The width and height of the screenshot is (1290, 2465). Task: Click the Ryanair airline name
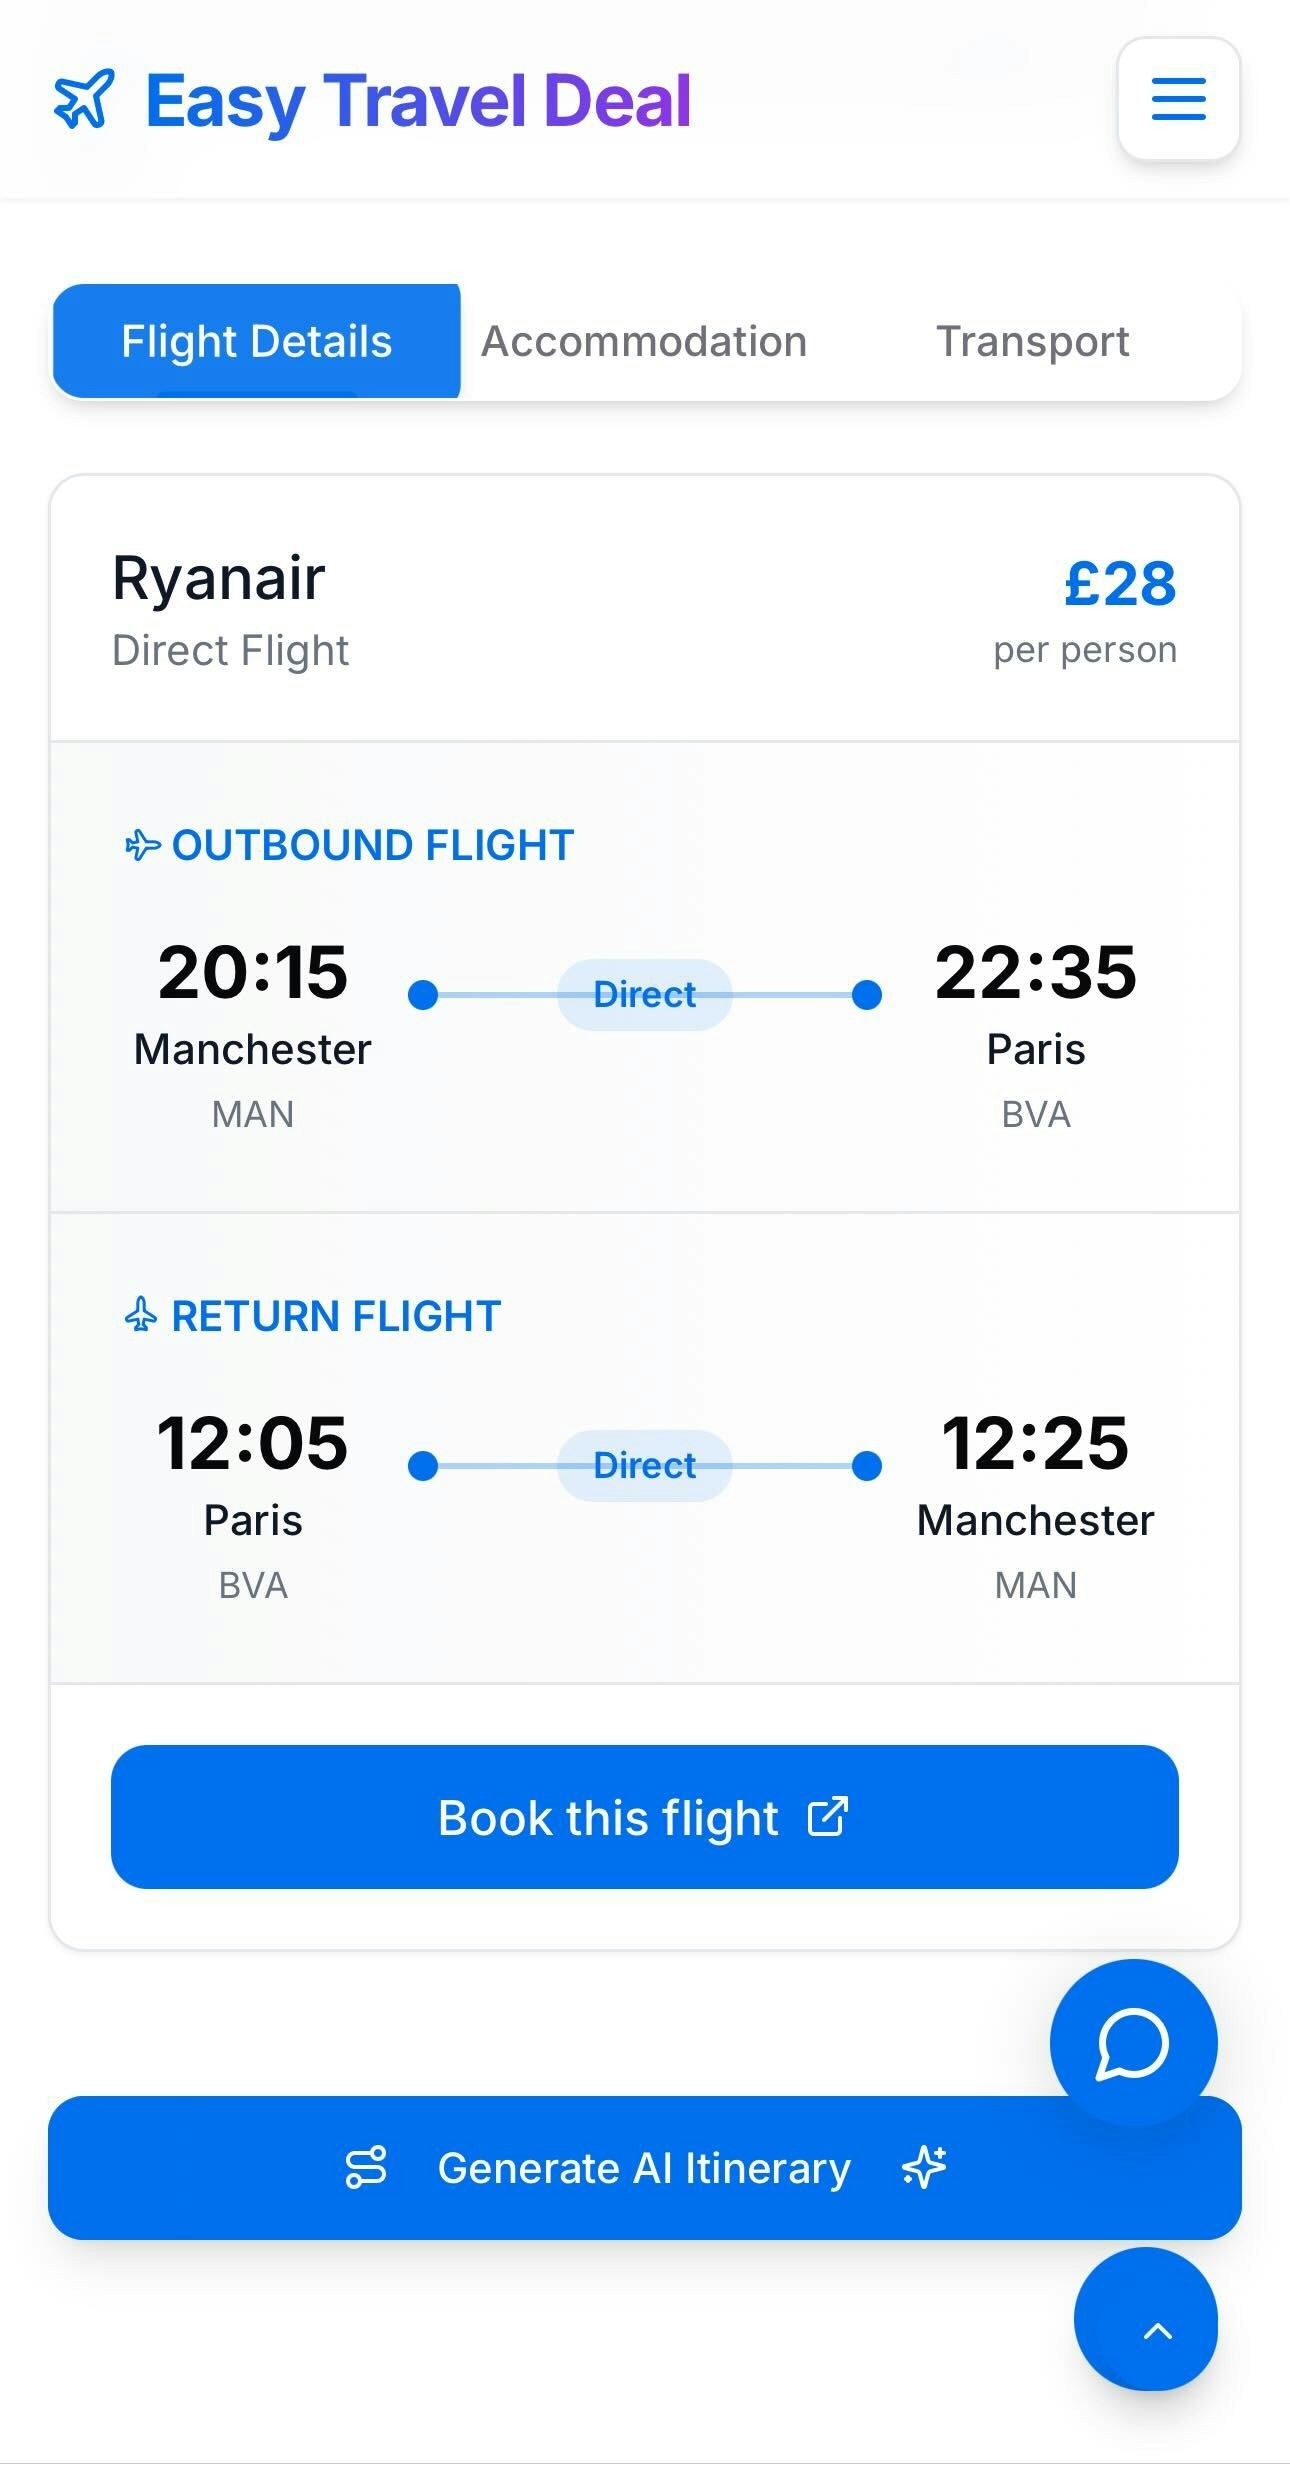click(219, 578)
